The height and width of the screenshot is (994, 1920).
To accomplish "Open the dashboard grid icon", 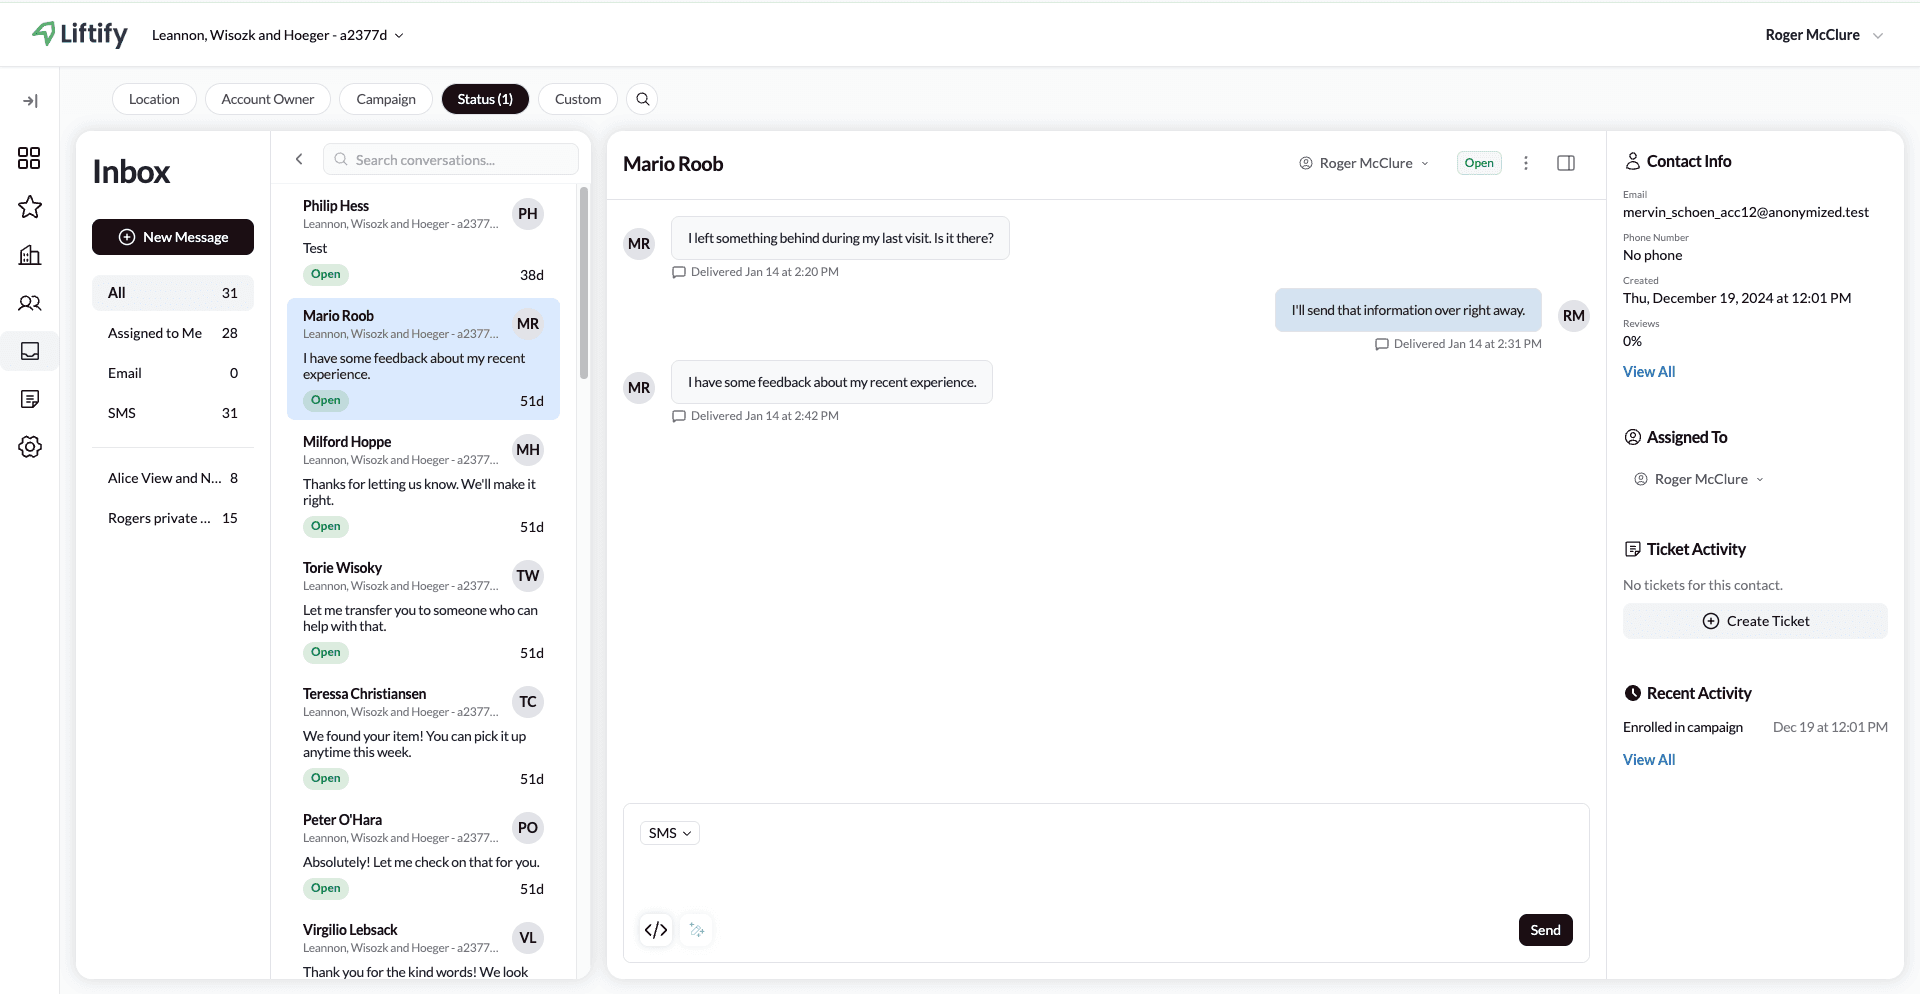I will pyautogui.click(x=29, y=158).
